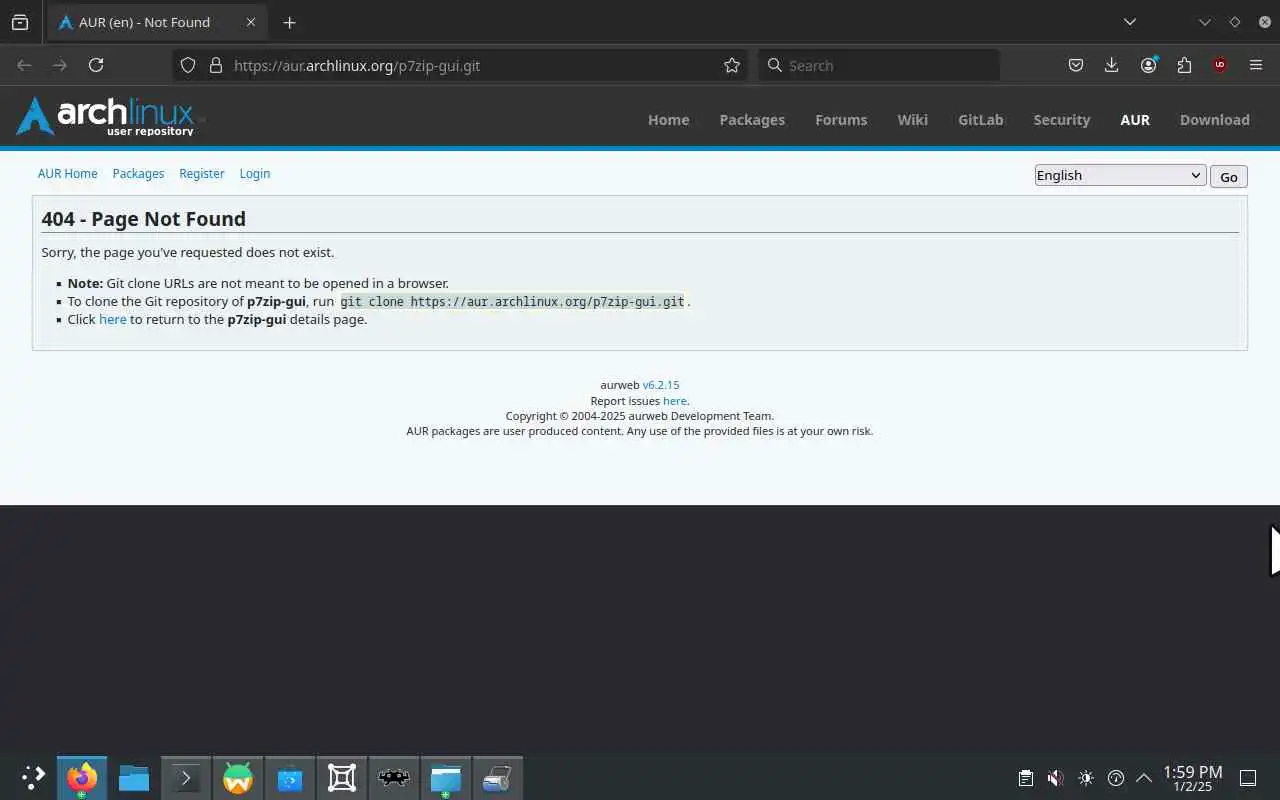The image size is (1280, 800).
Task: Bookmark this page with the star
Action: point(732,65)
